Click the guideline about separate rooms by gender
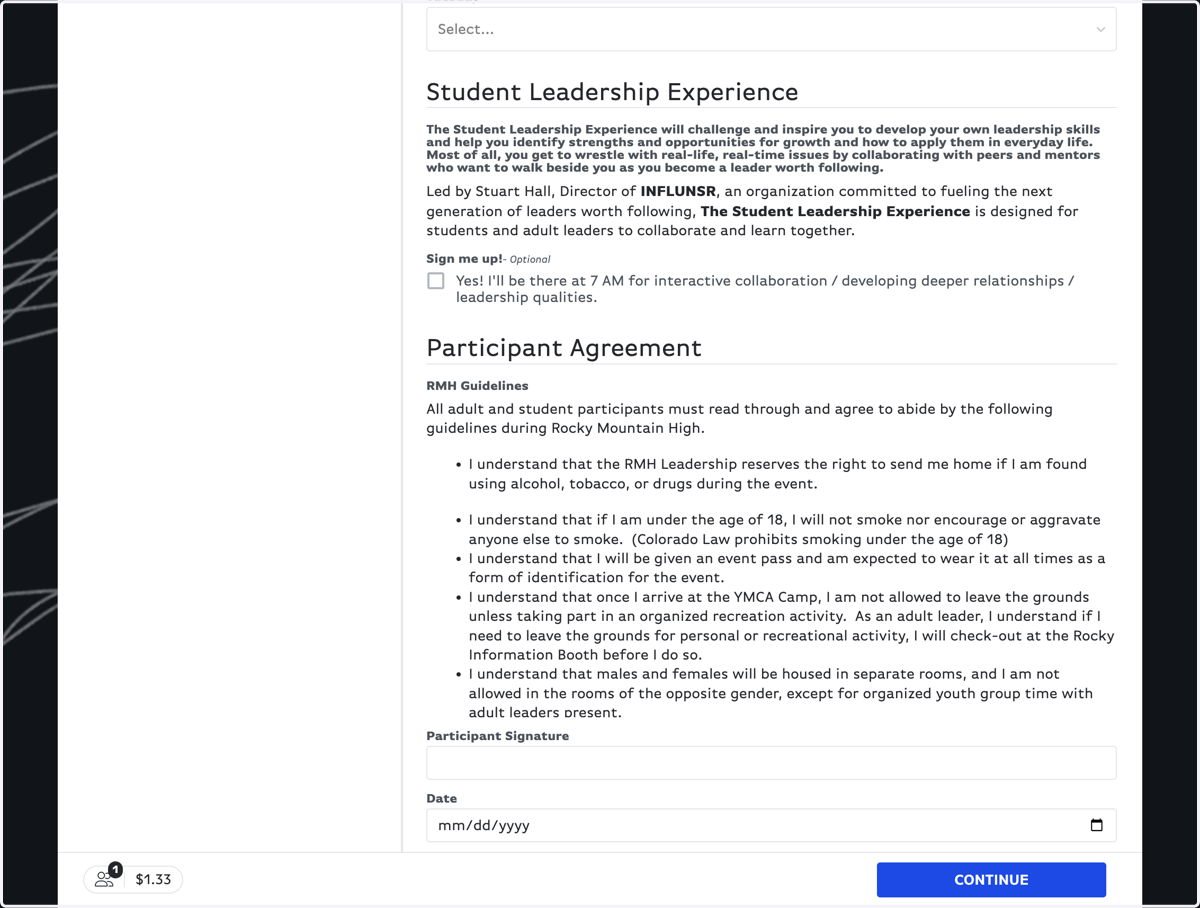The width and height of the screenshot is (1200, 908). pyautogui.click(x=781, y=693)
